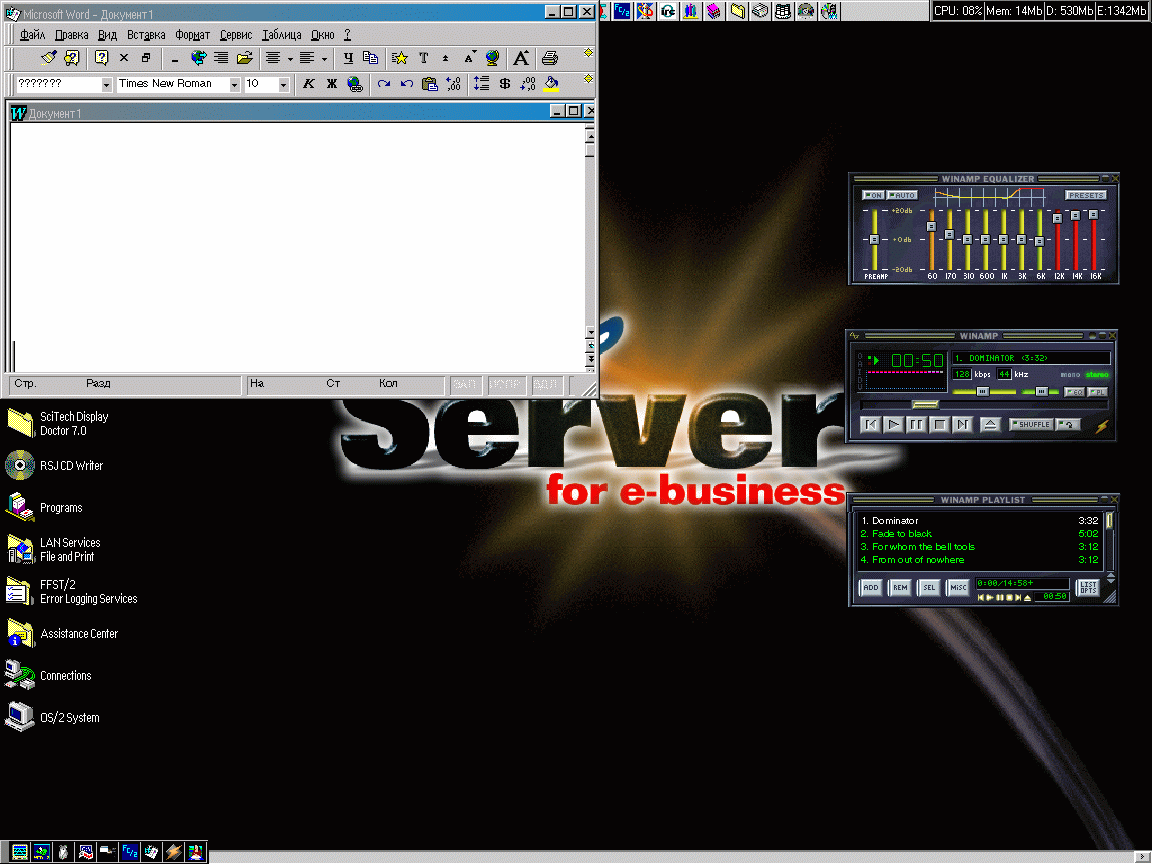Open the SciTech Display Doctor 7.0 folder
Viewport: 1152px width, 864px height.
[20, 423]
